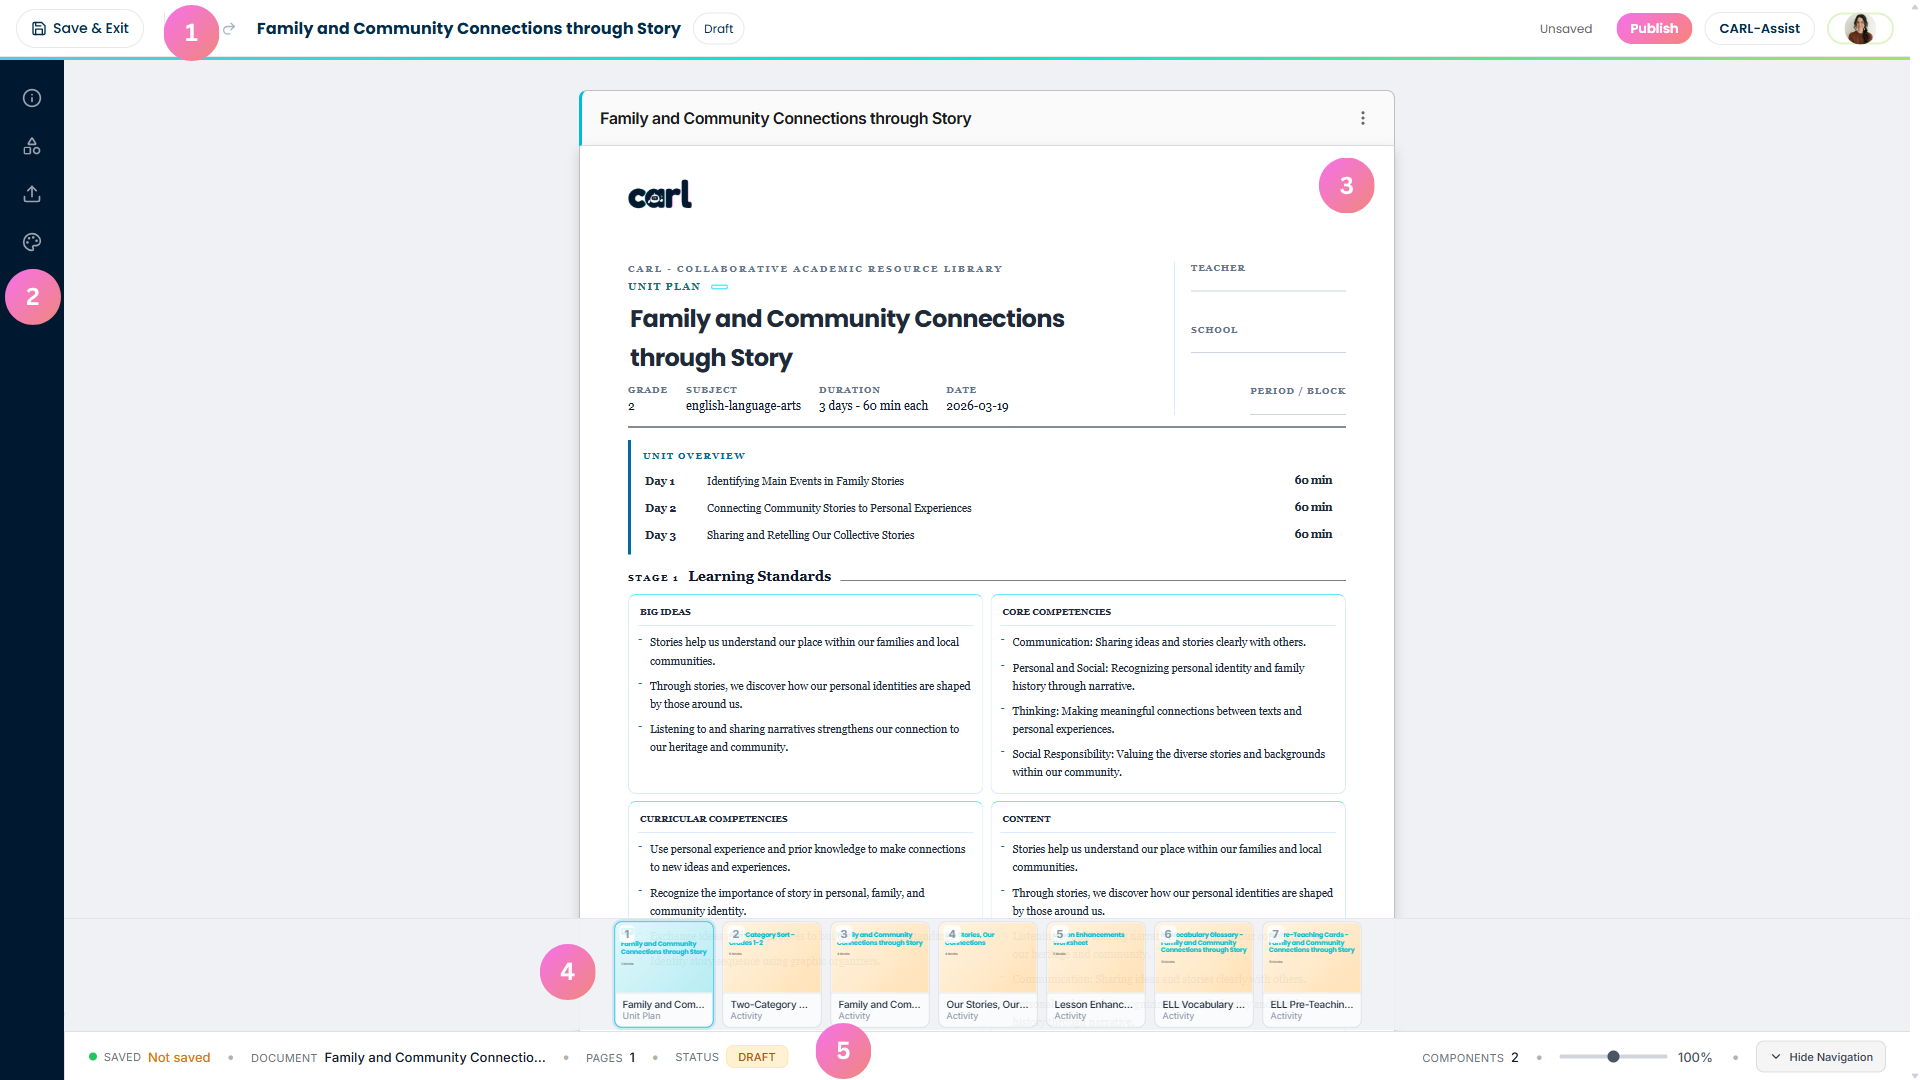1920x1080 pixels.
Task: Open ELL Vocabulary Glossary thumbnail
Action: click(1203, 974)
